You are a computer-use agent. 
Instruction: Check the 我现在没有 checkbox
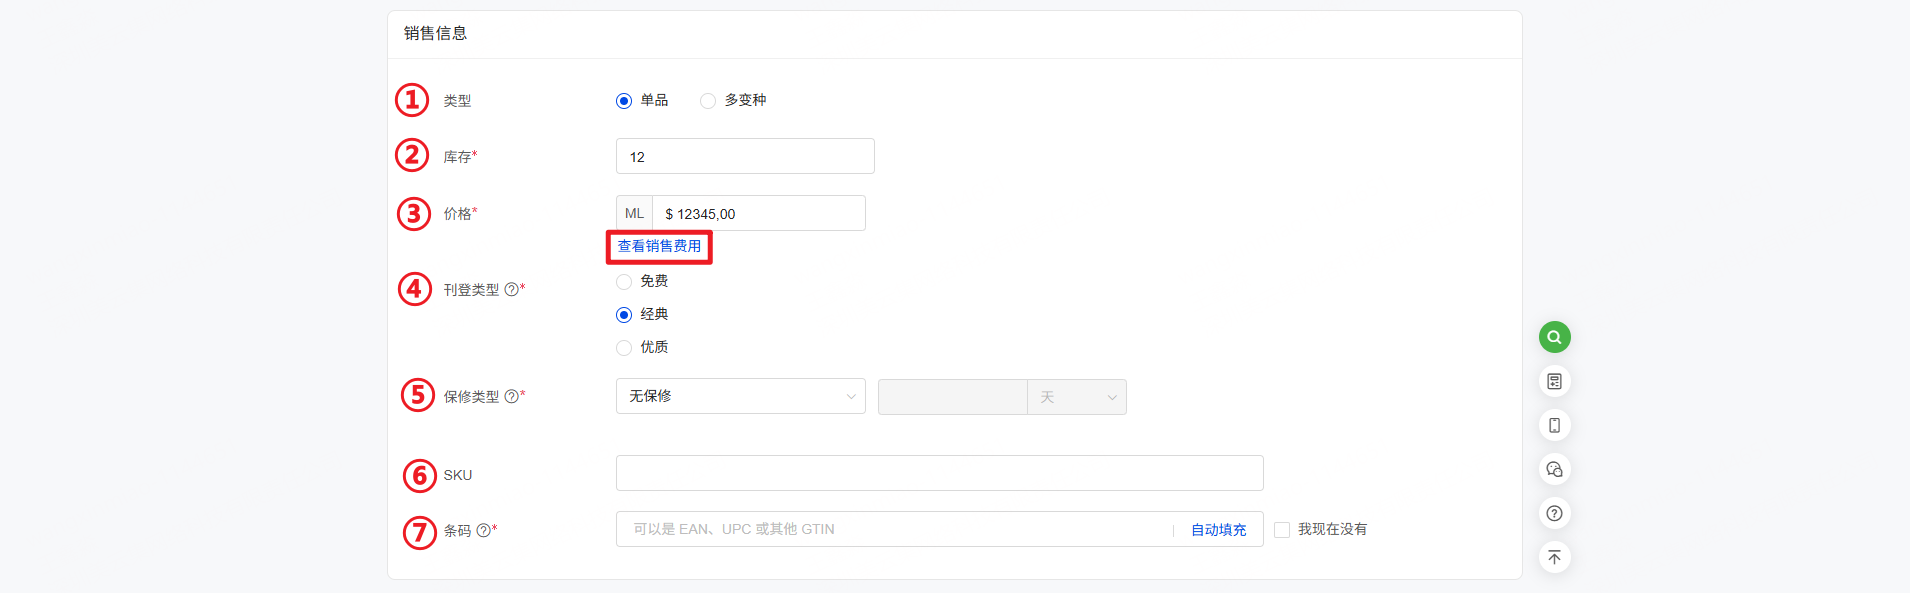tap(1281, 529)
